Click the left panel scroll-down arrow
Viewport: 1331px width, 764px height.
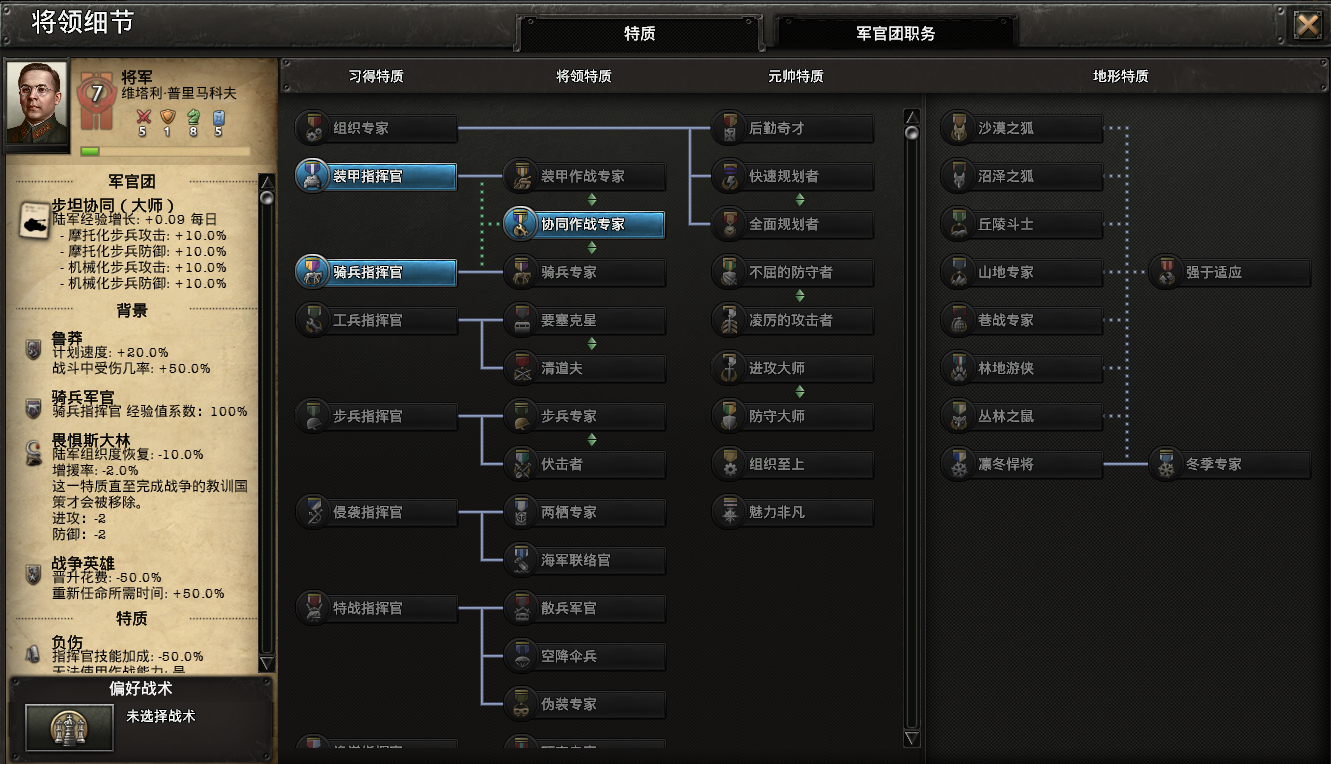(x=266, y=663)
